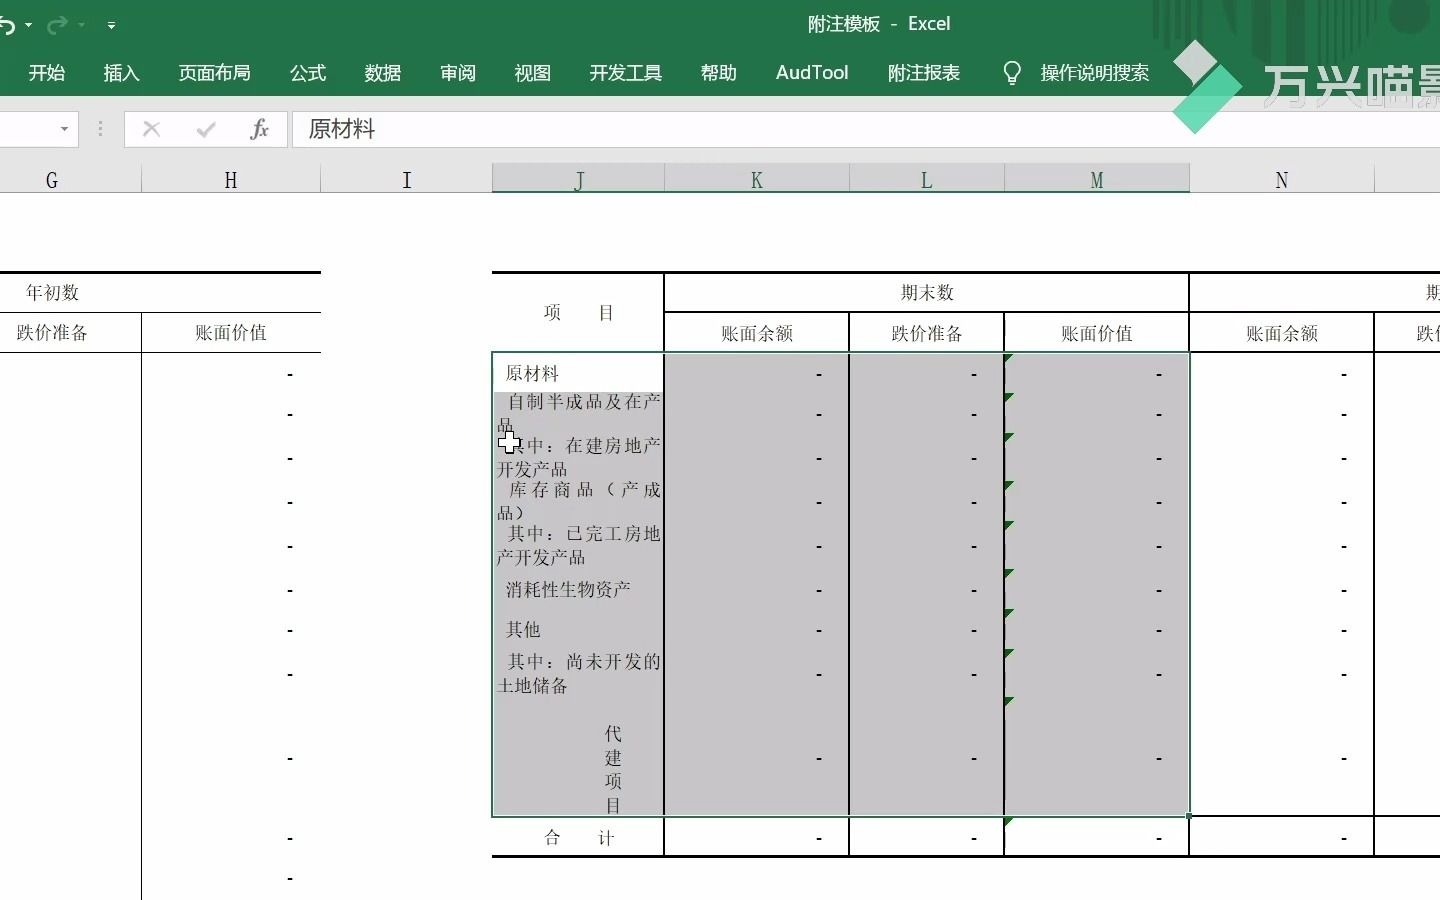Open the Undo history dropdown arrow

[x=28, y=25]
